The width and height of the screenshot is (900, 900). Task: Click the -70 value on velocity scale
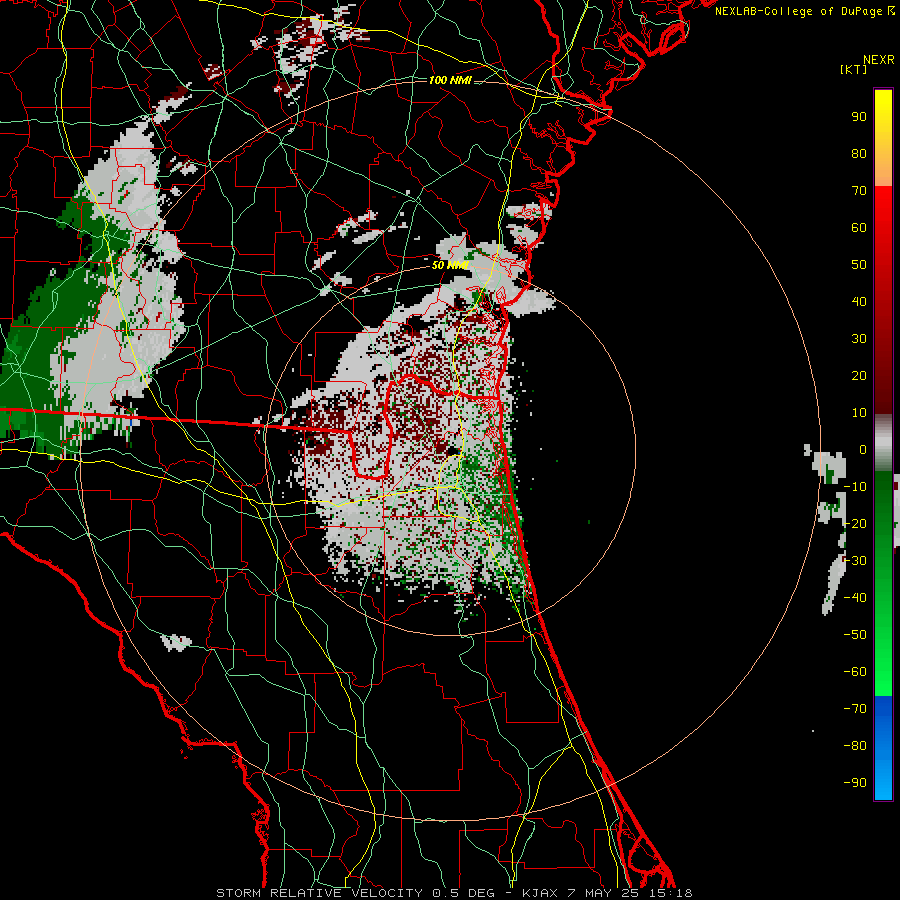[x=855, y=709]
